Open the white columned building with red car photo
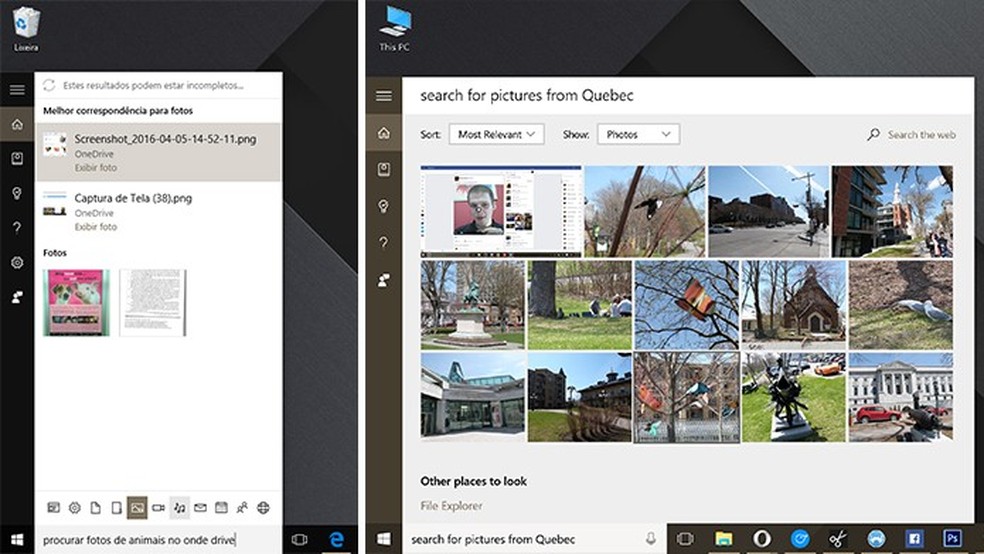Viewport: 984px width, 554px height. coord(901,397)
